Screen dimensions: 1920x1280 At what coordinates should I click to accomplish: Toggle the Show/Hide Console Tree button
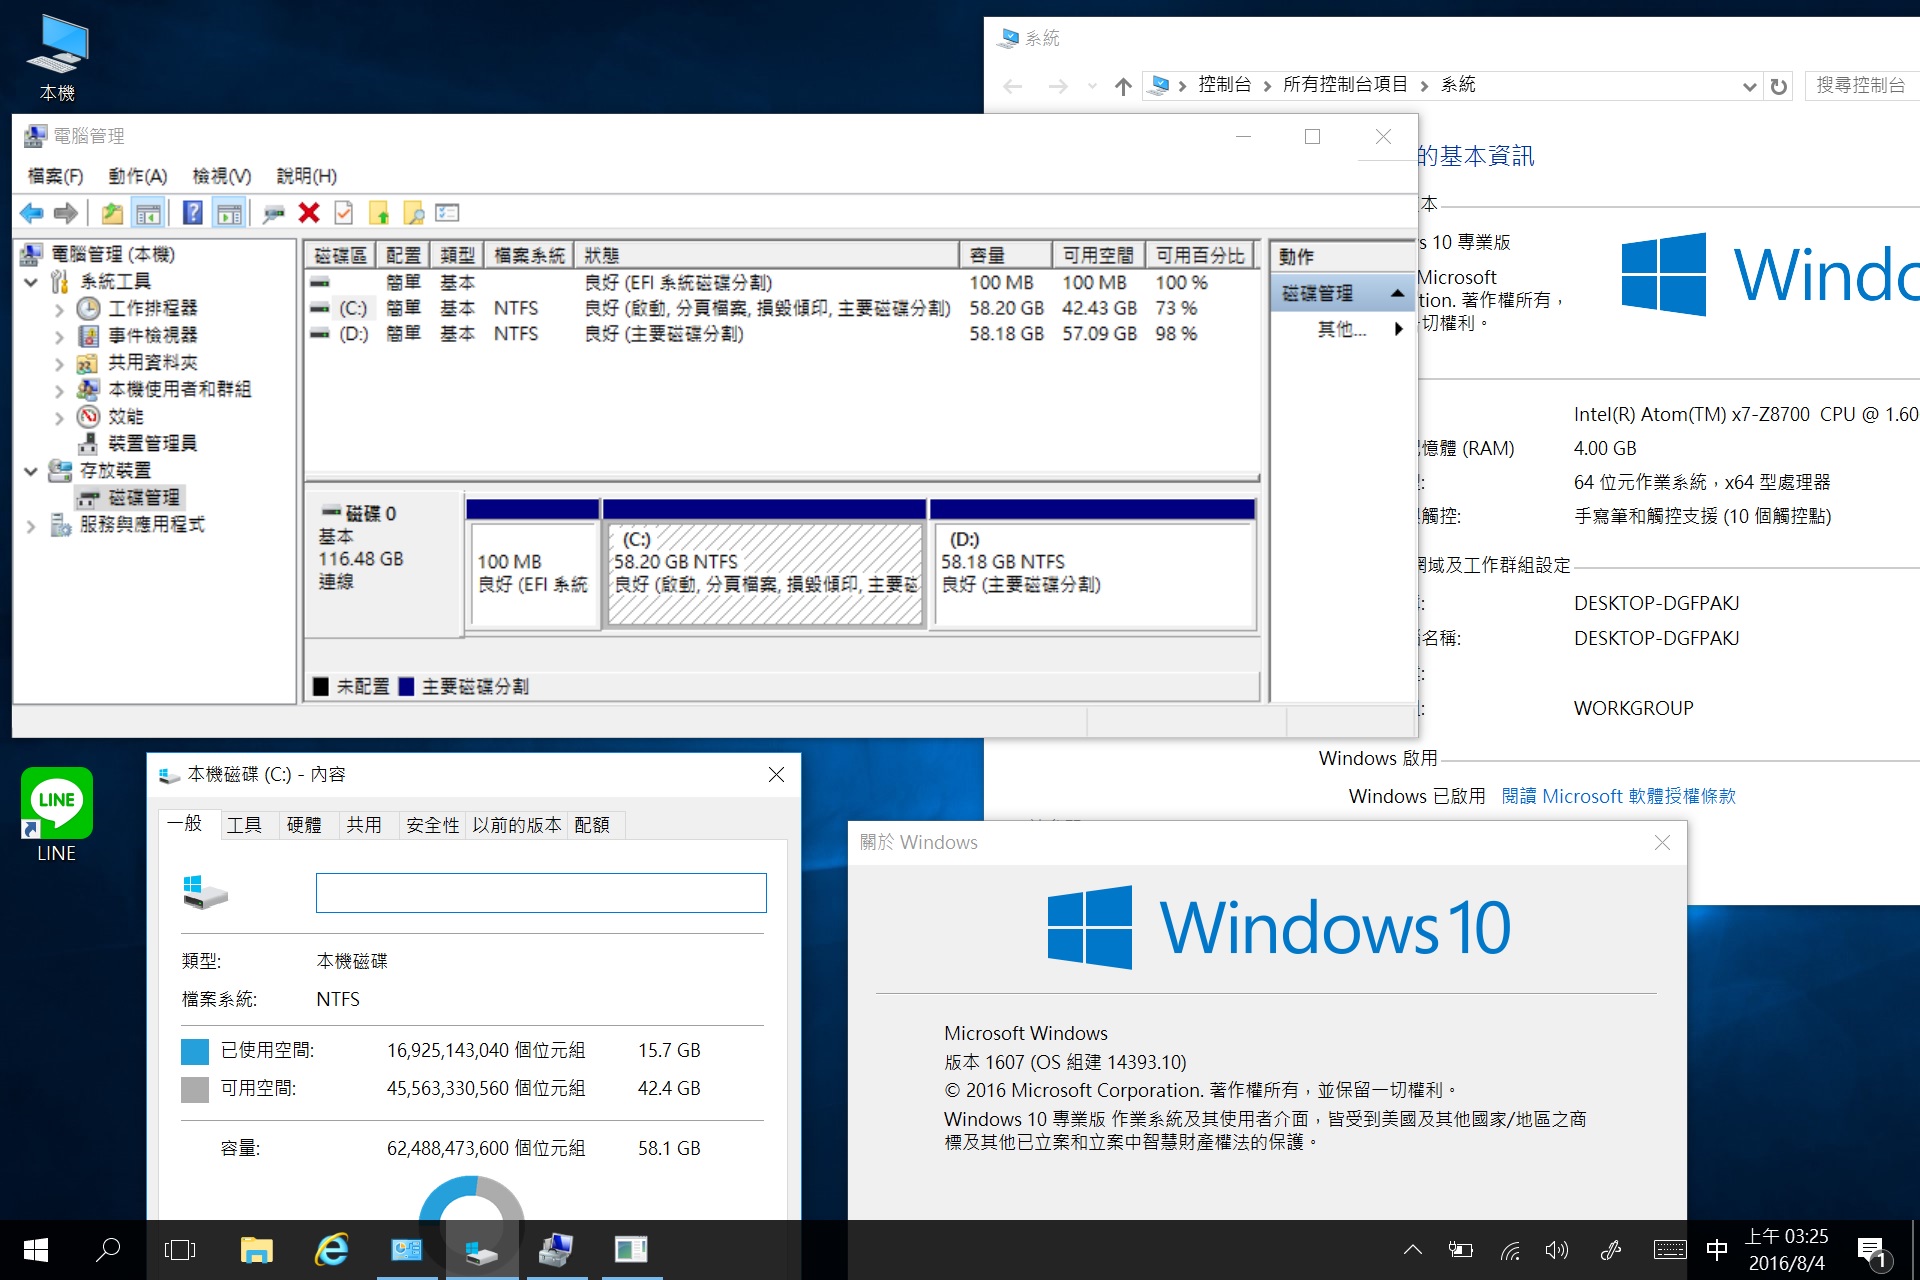(x=148, y=213)
